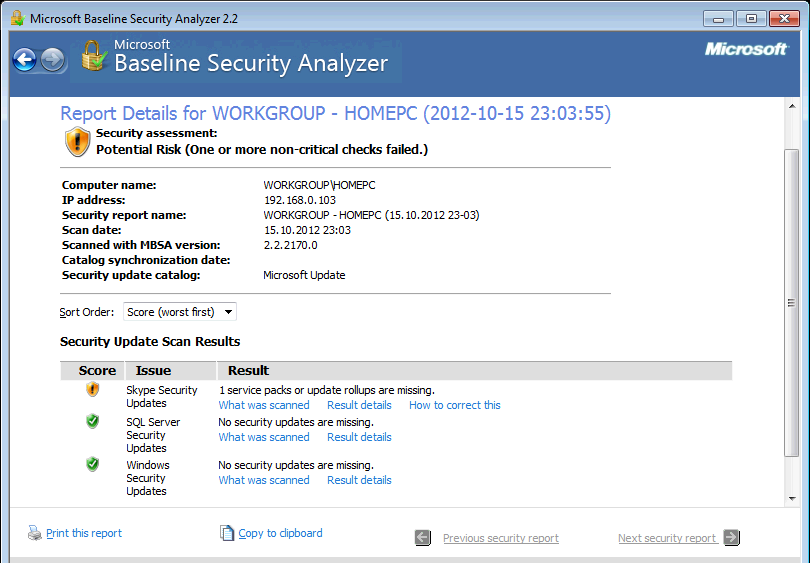Click the '1 service packs or update rollups' result
This screenshot has width=810, height=563.
point(326,390)
